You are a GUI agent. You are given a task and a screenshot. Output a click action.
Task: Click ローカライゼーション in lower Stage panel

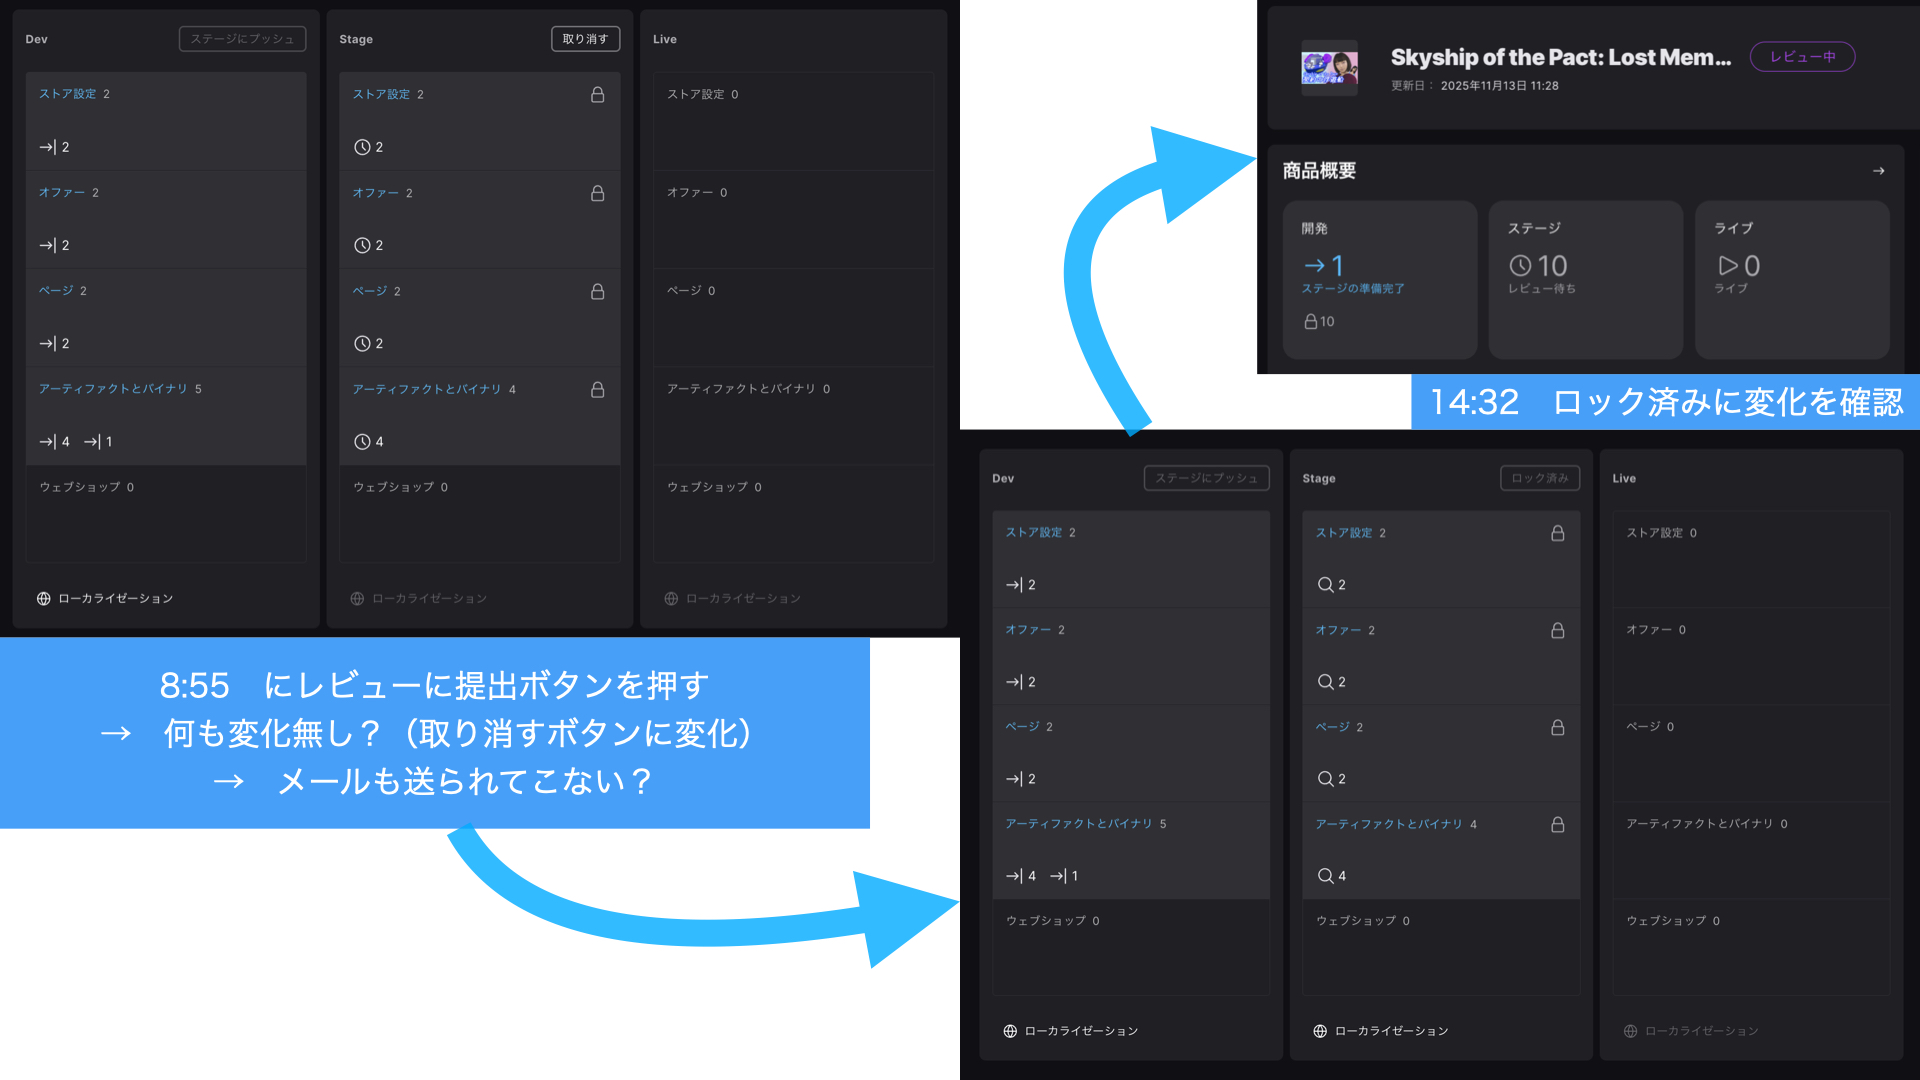(x=1391, y=1031)
